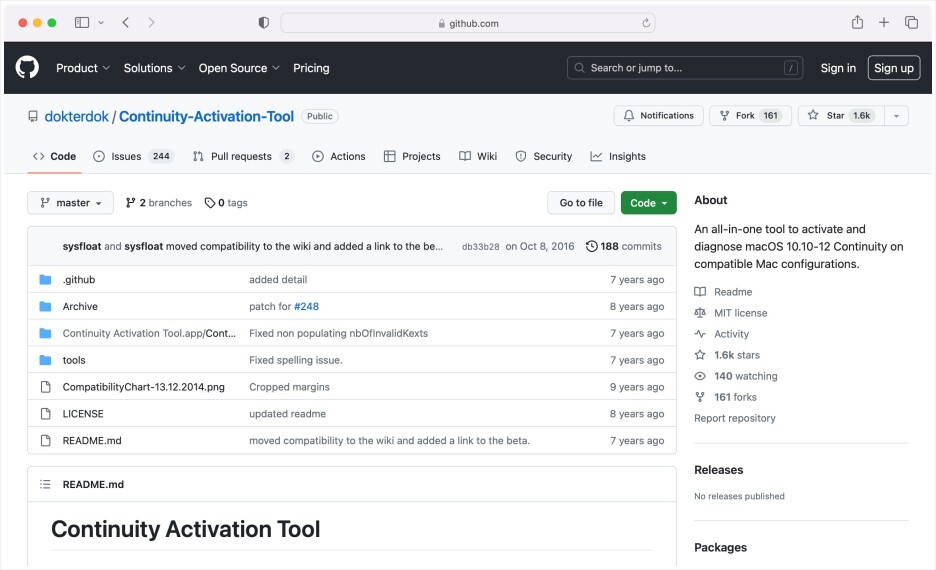Open the #248 issue link
Screen dimensions: 936x570
click(x=306, y=306)
